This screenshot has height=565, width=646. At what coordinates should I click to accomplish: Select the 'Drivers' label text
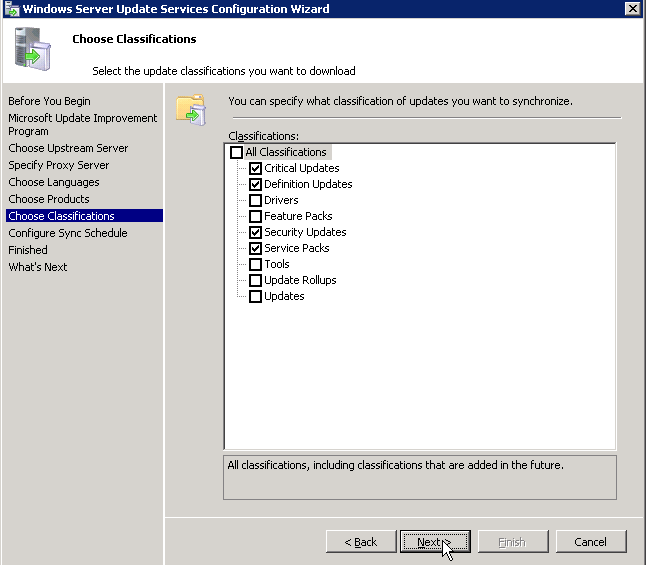pos(281,200)
